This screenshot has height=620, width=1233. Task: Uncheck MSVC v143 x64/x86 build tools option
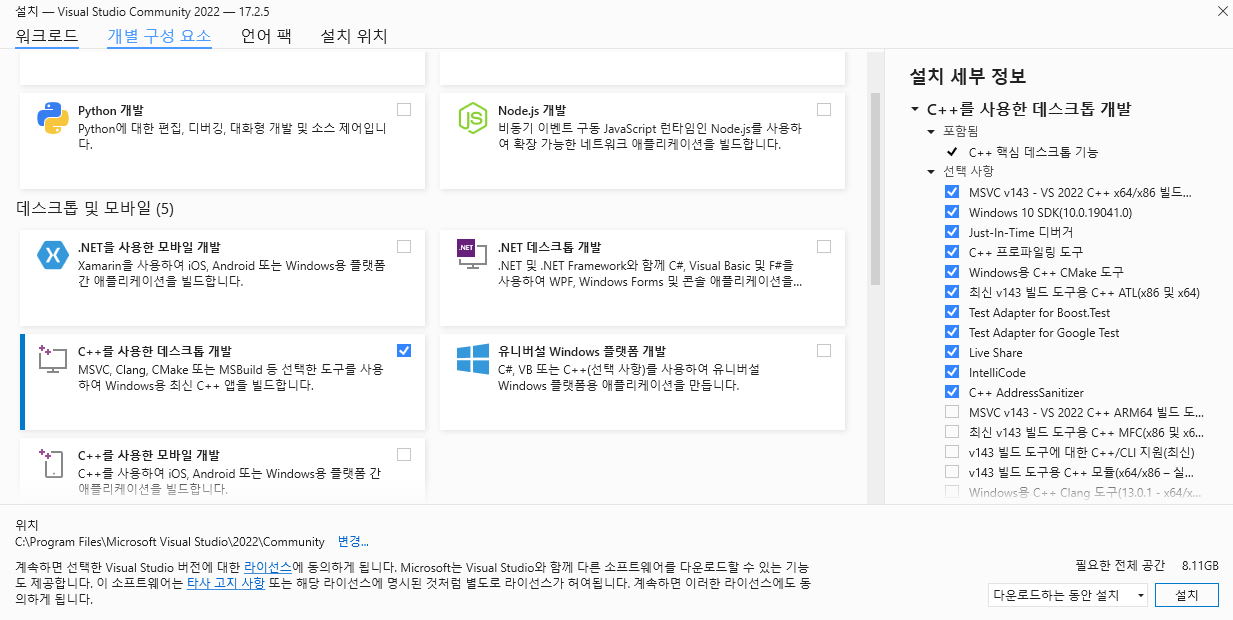tap(952, 192)
